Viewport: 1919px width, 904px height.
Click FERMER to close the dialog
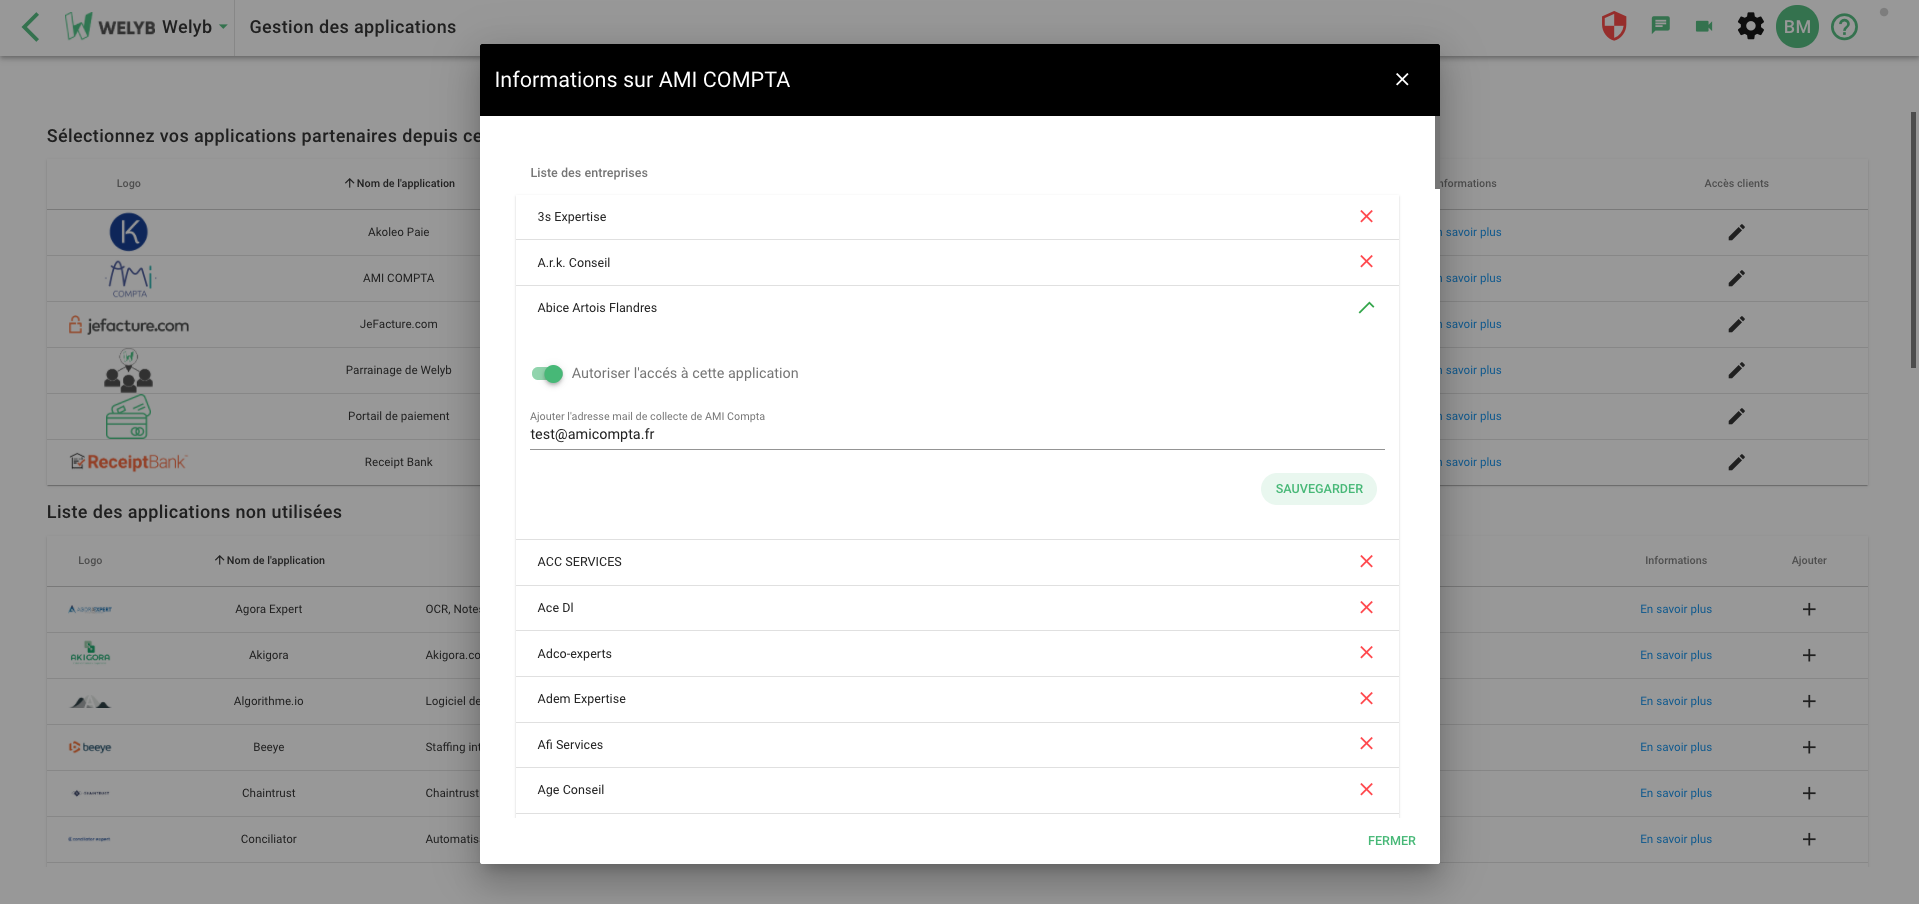pyautogui.click(x=1391, y=841)
